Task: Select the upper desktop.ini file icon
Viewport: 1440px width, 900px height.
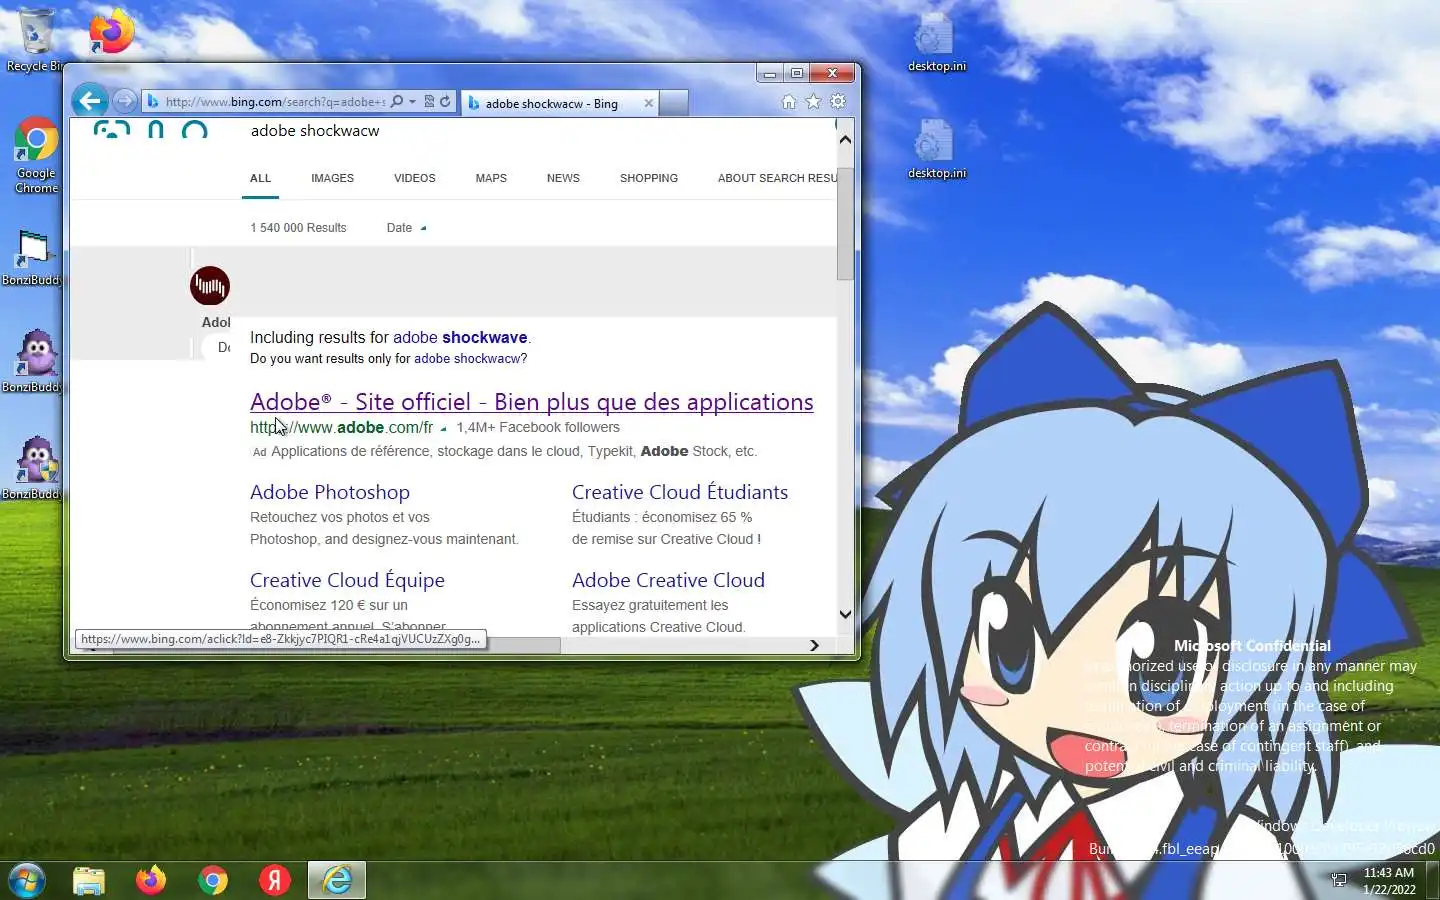Action: tap(936, 42)
